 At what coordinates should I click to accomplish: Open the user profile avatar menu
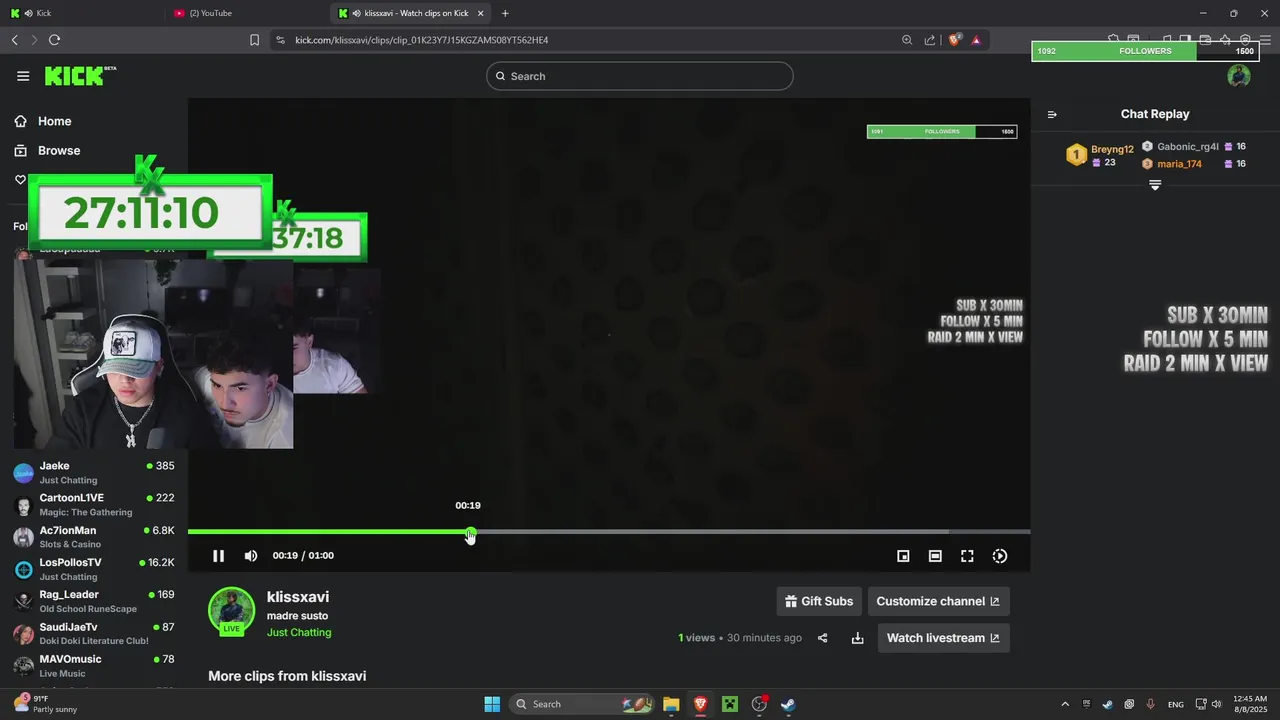[x=1239, y=76]
